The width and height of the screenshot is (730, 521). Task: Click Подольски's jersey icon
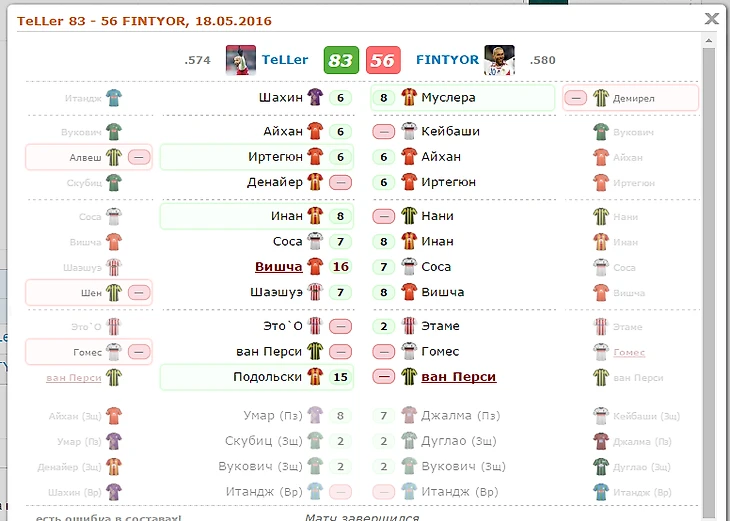[x=316, y=377]
